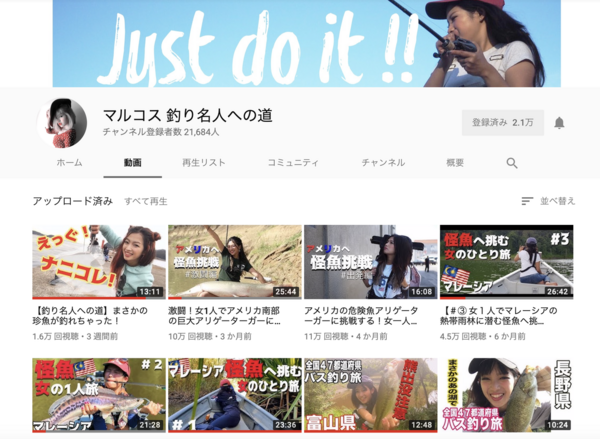The width and height of the screenshot is (600, 439).
Task: Expand the アップロード済み uploads filter
Action: [x=72, y=201]
